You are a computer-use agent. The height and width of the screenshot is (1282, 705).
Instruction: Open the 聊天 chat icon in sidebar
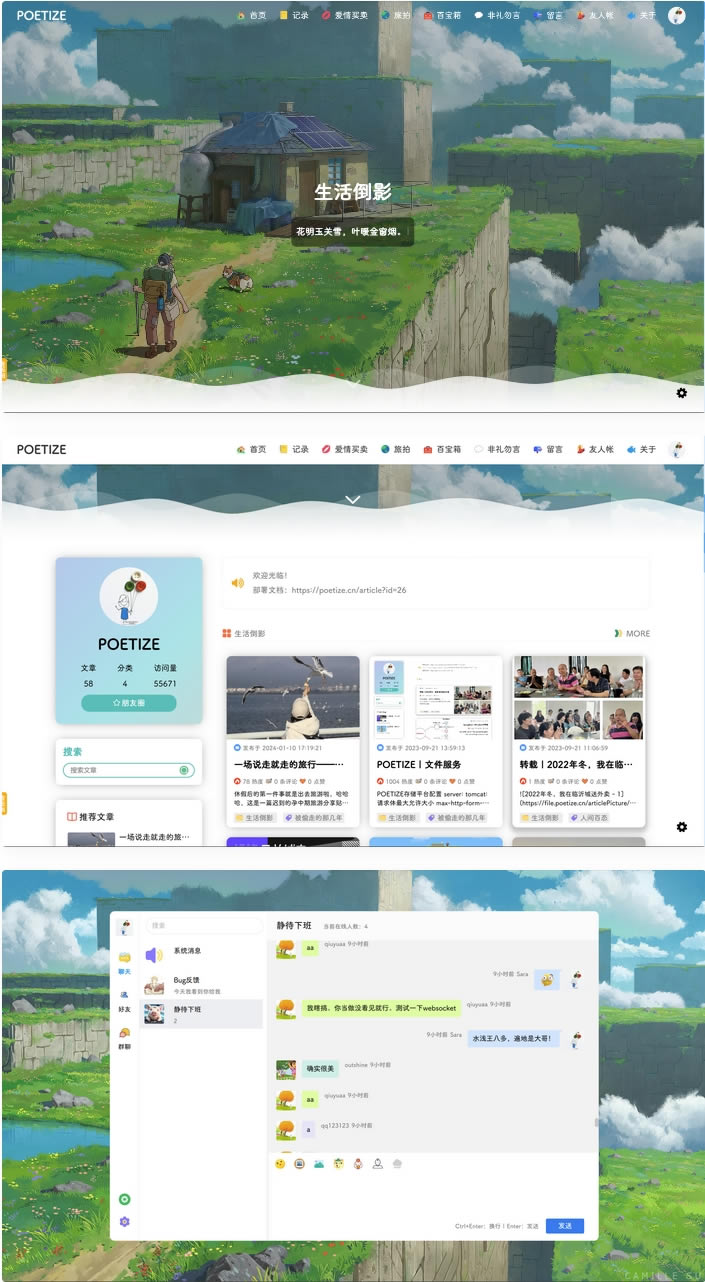[x=125, y=960]
